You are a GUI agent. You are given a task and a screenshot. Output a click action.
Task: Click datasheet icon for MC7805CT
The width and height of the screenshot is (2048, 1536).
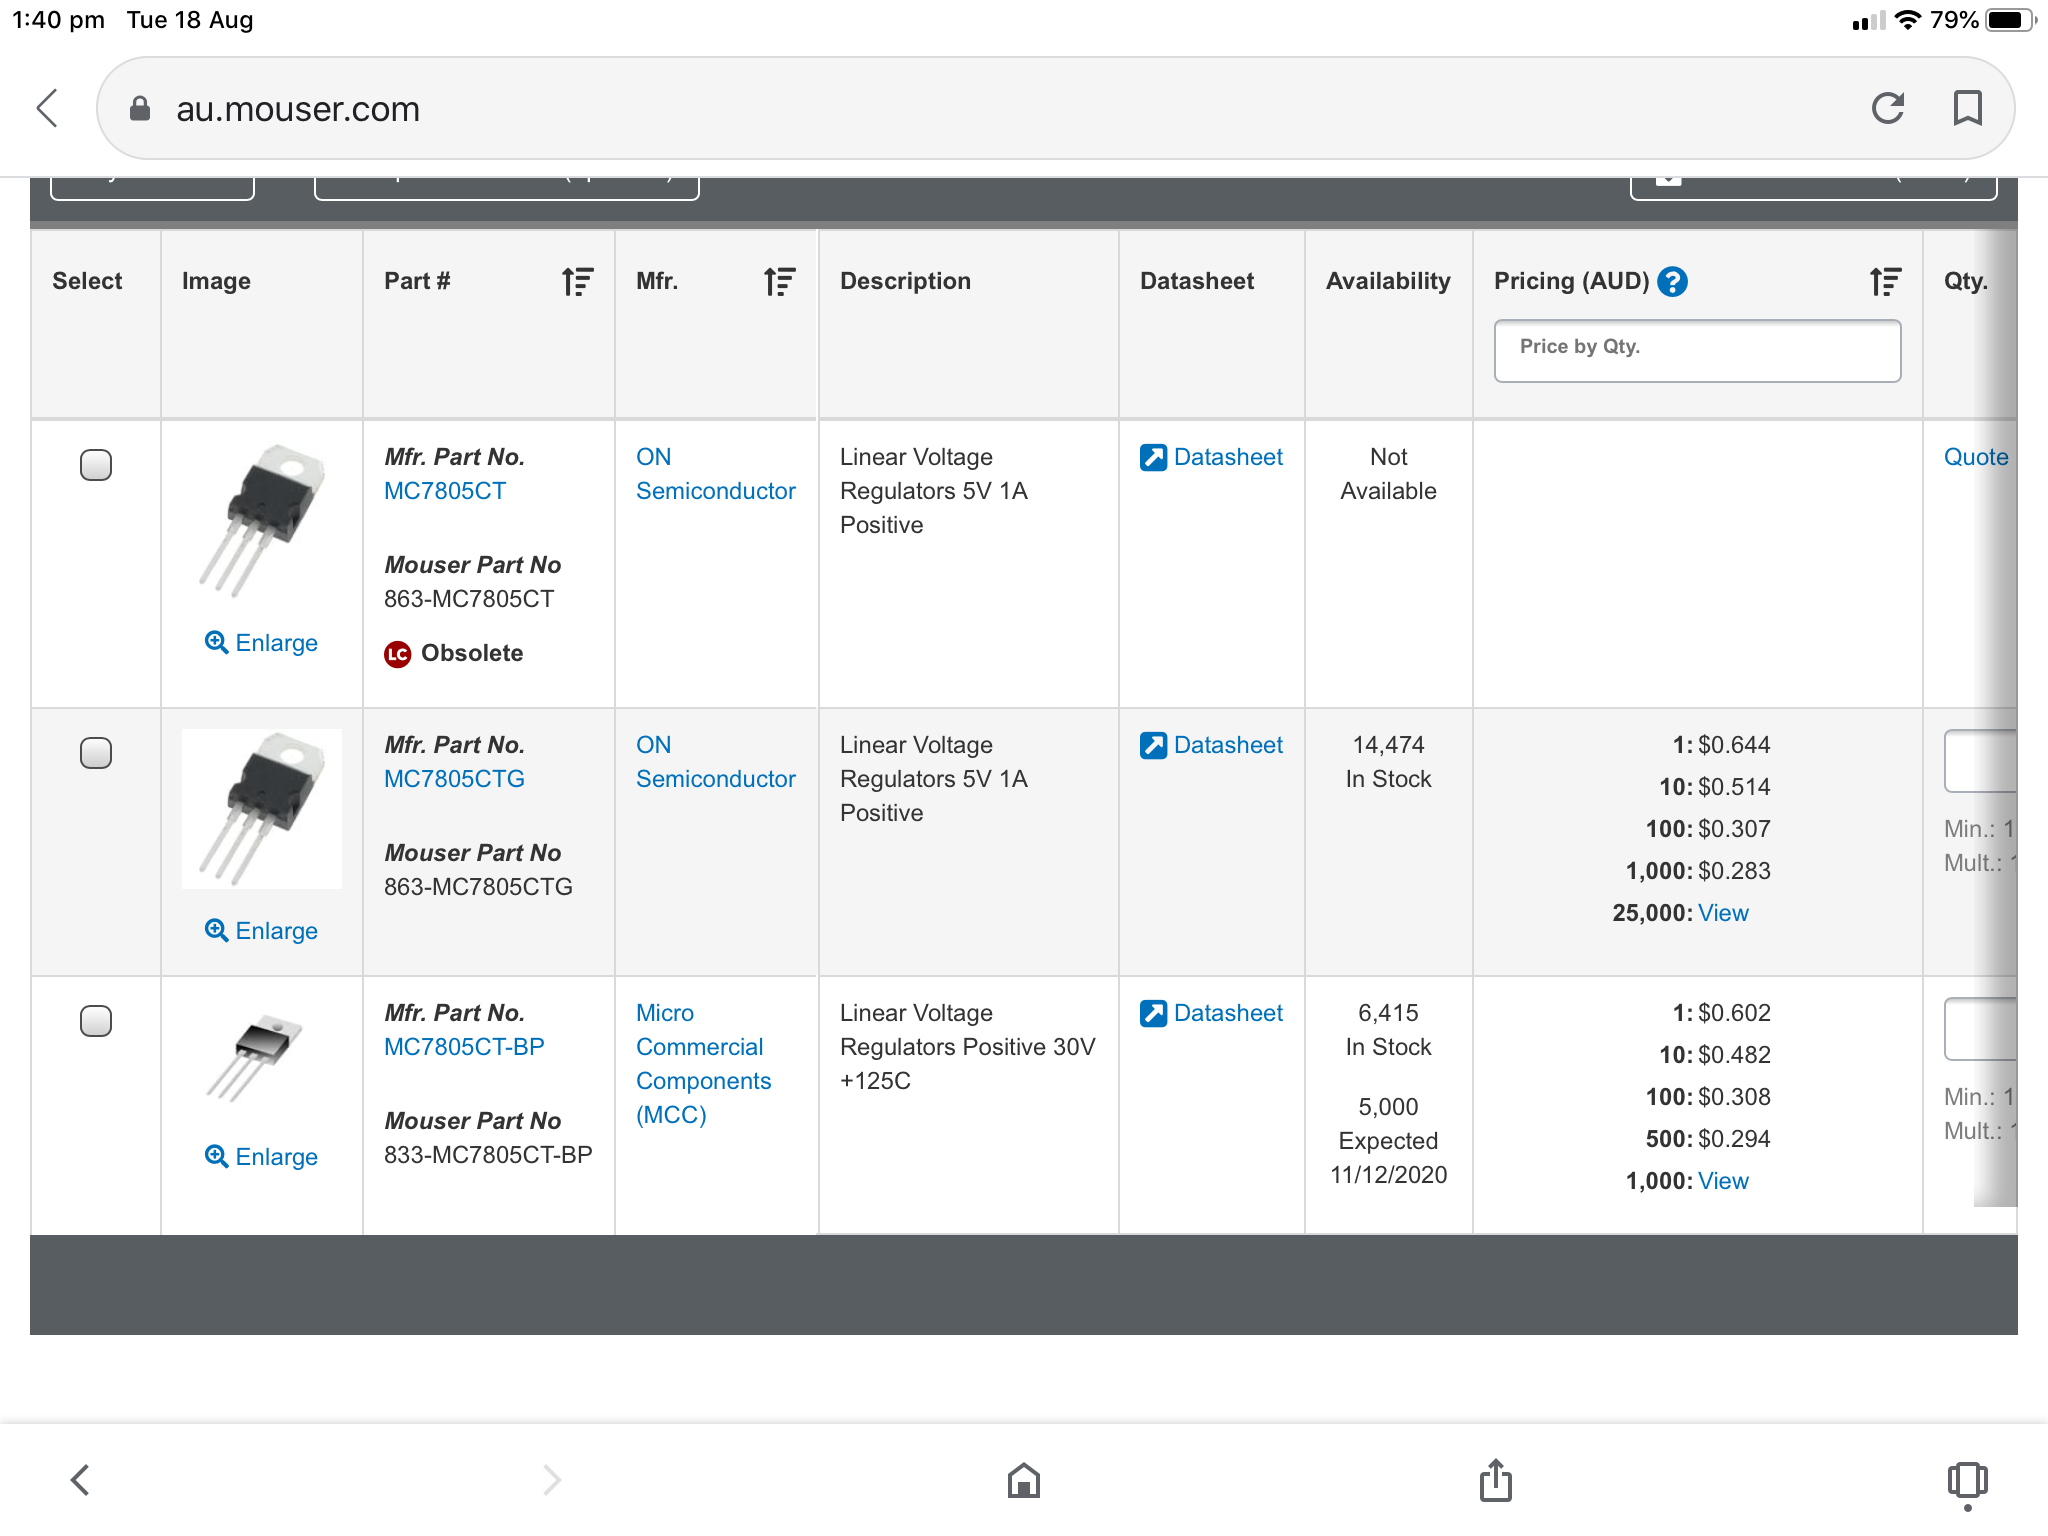pos(1153,457)
